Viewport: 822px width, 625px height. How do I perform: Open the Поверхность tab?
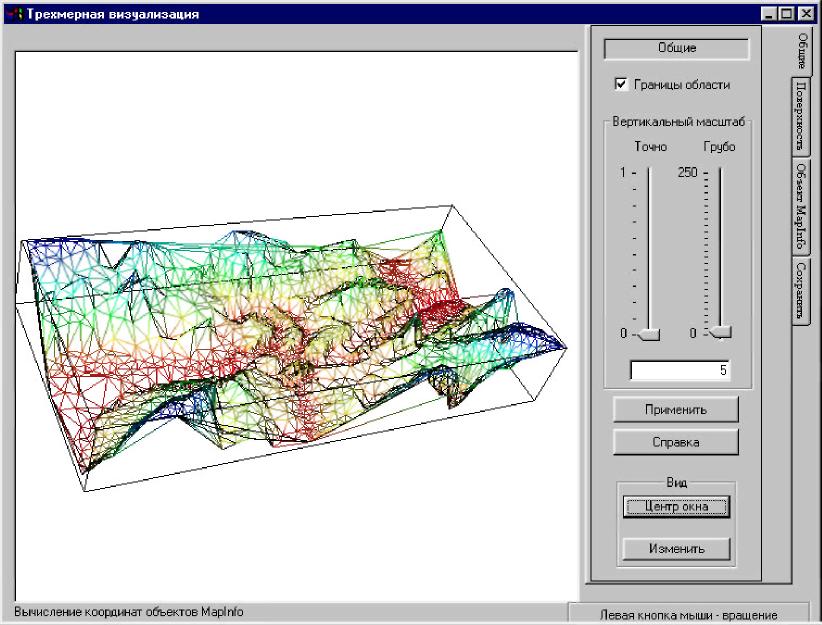pos(802,115)
